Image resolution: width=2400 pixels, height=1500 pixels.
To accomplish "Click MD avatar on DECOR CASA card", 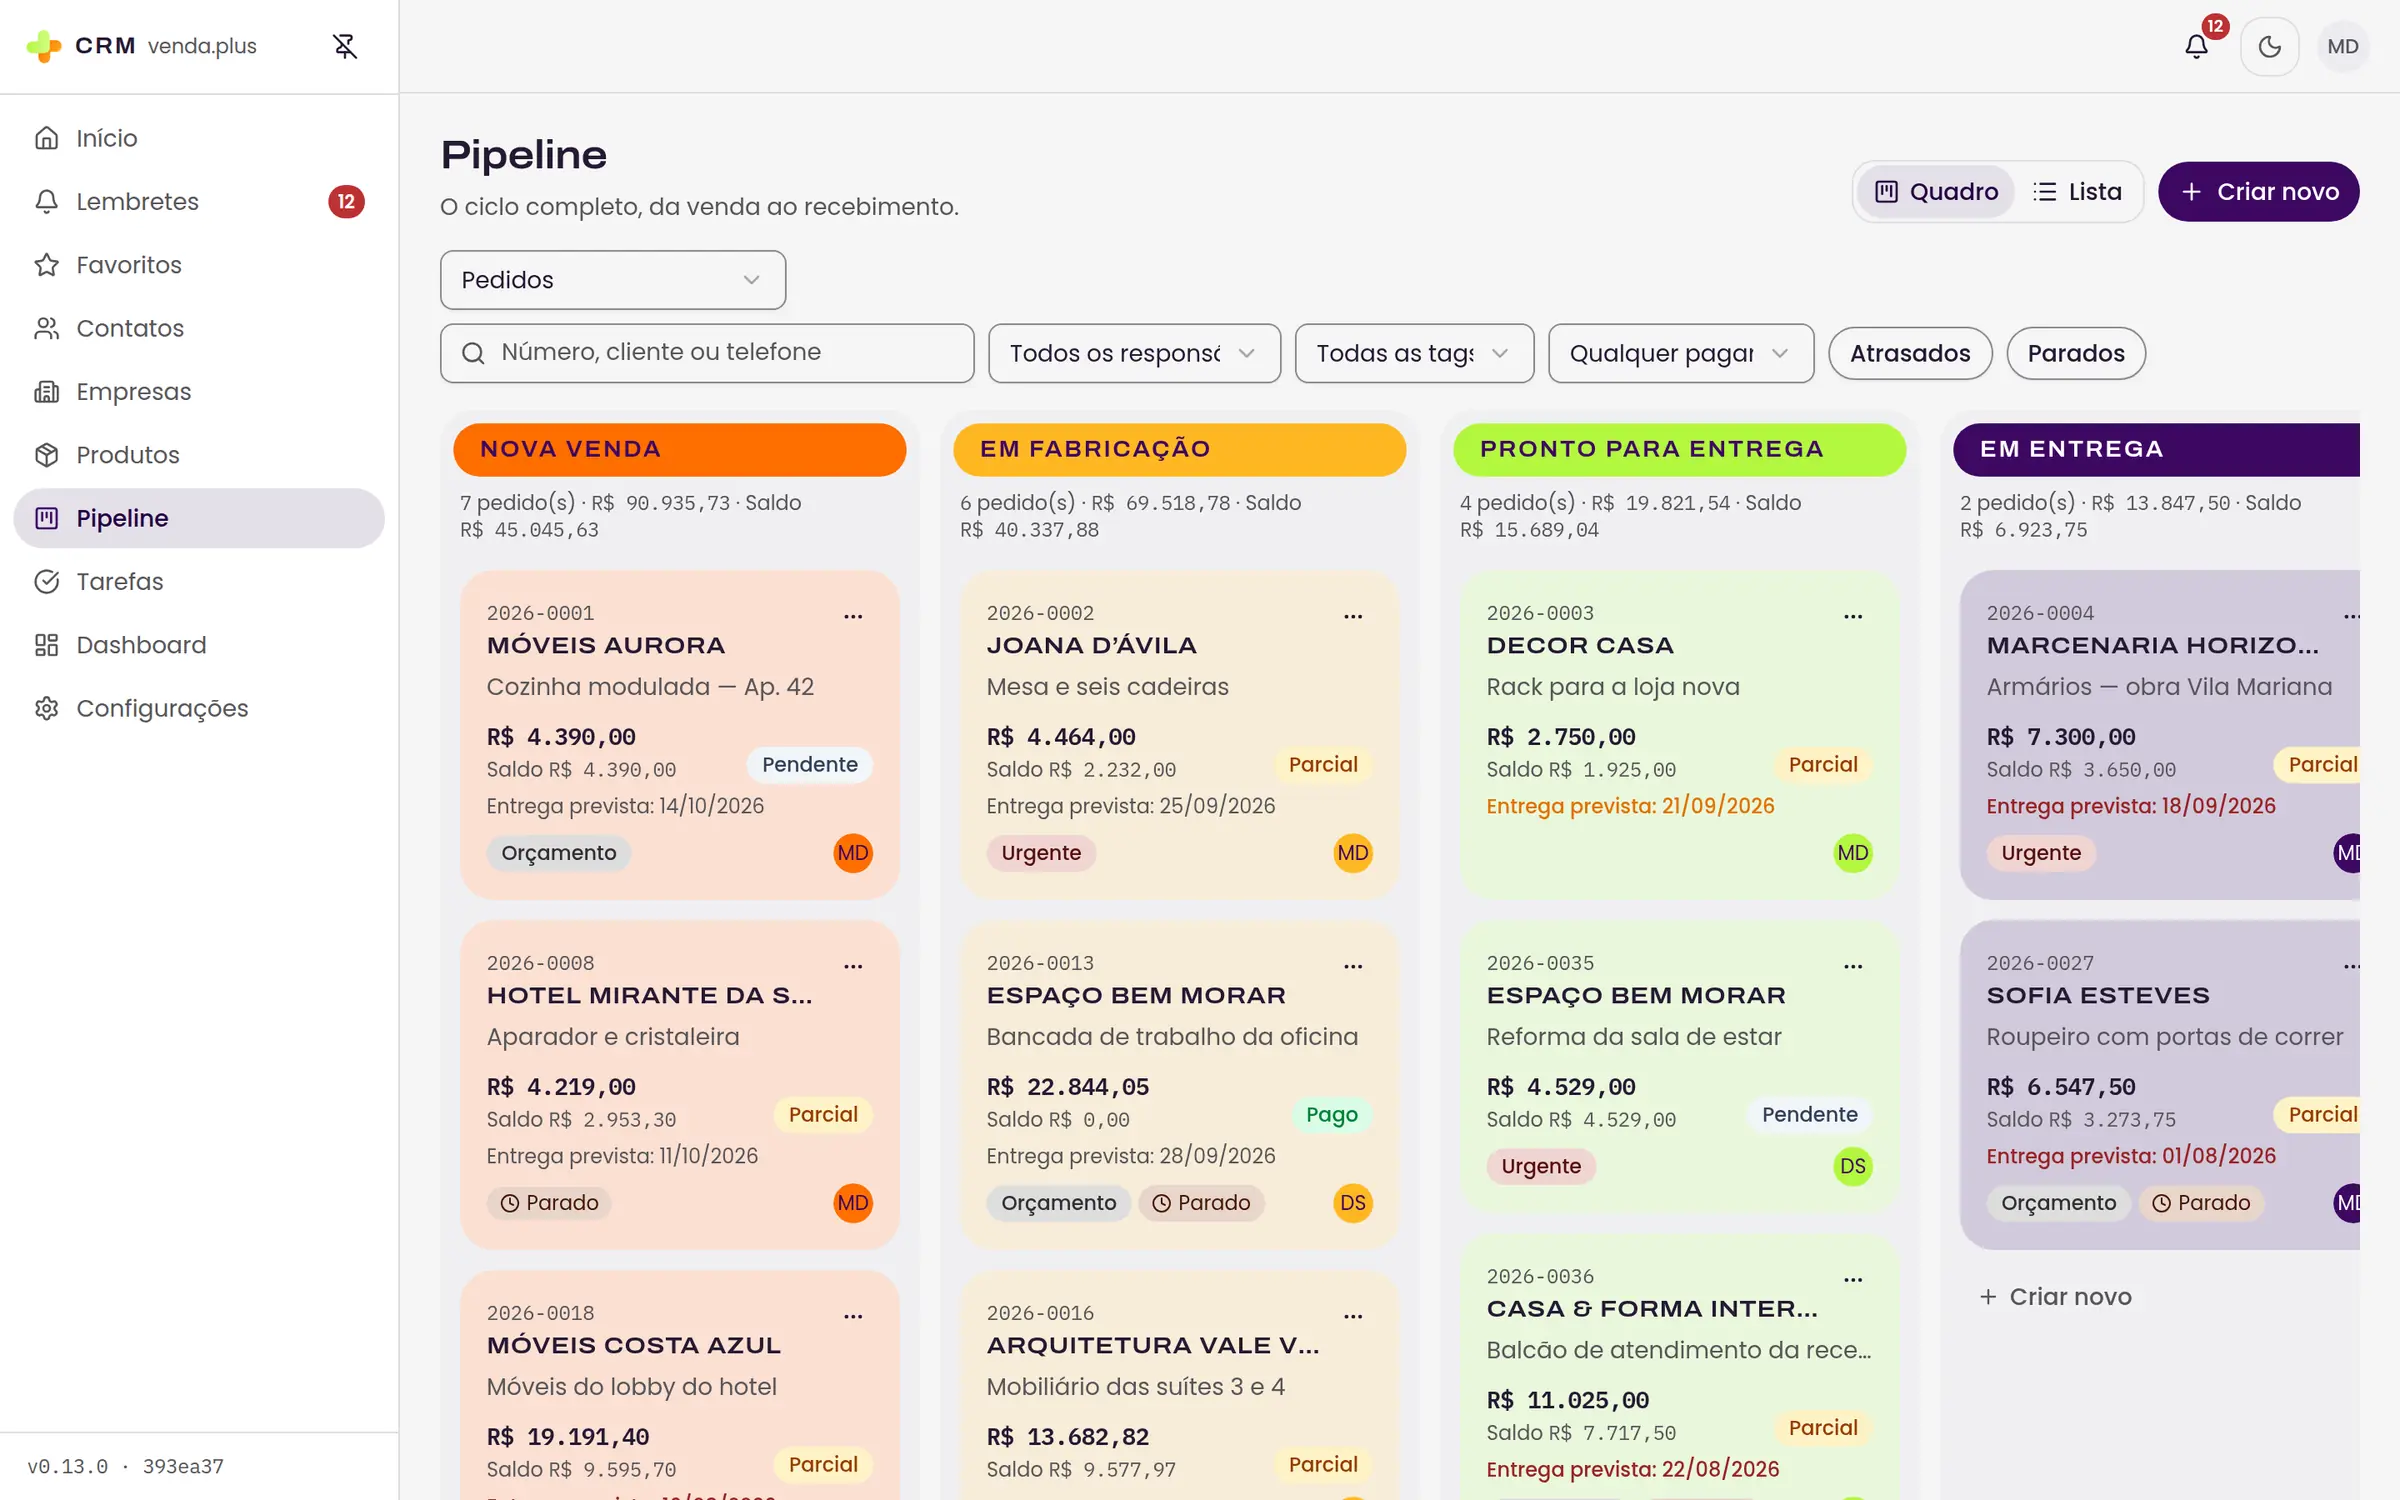I will click(x=1853, y=853).
